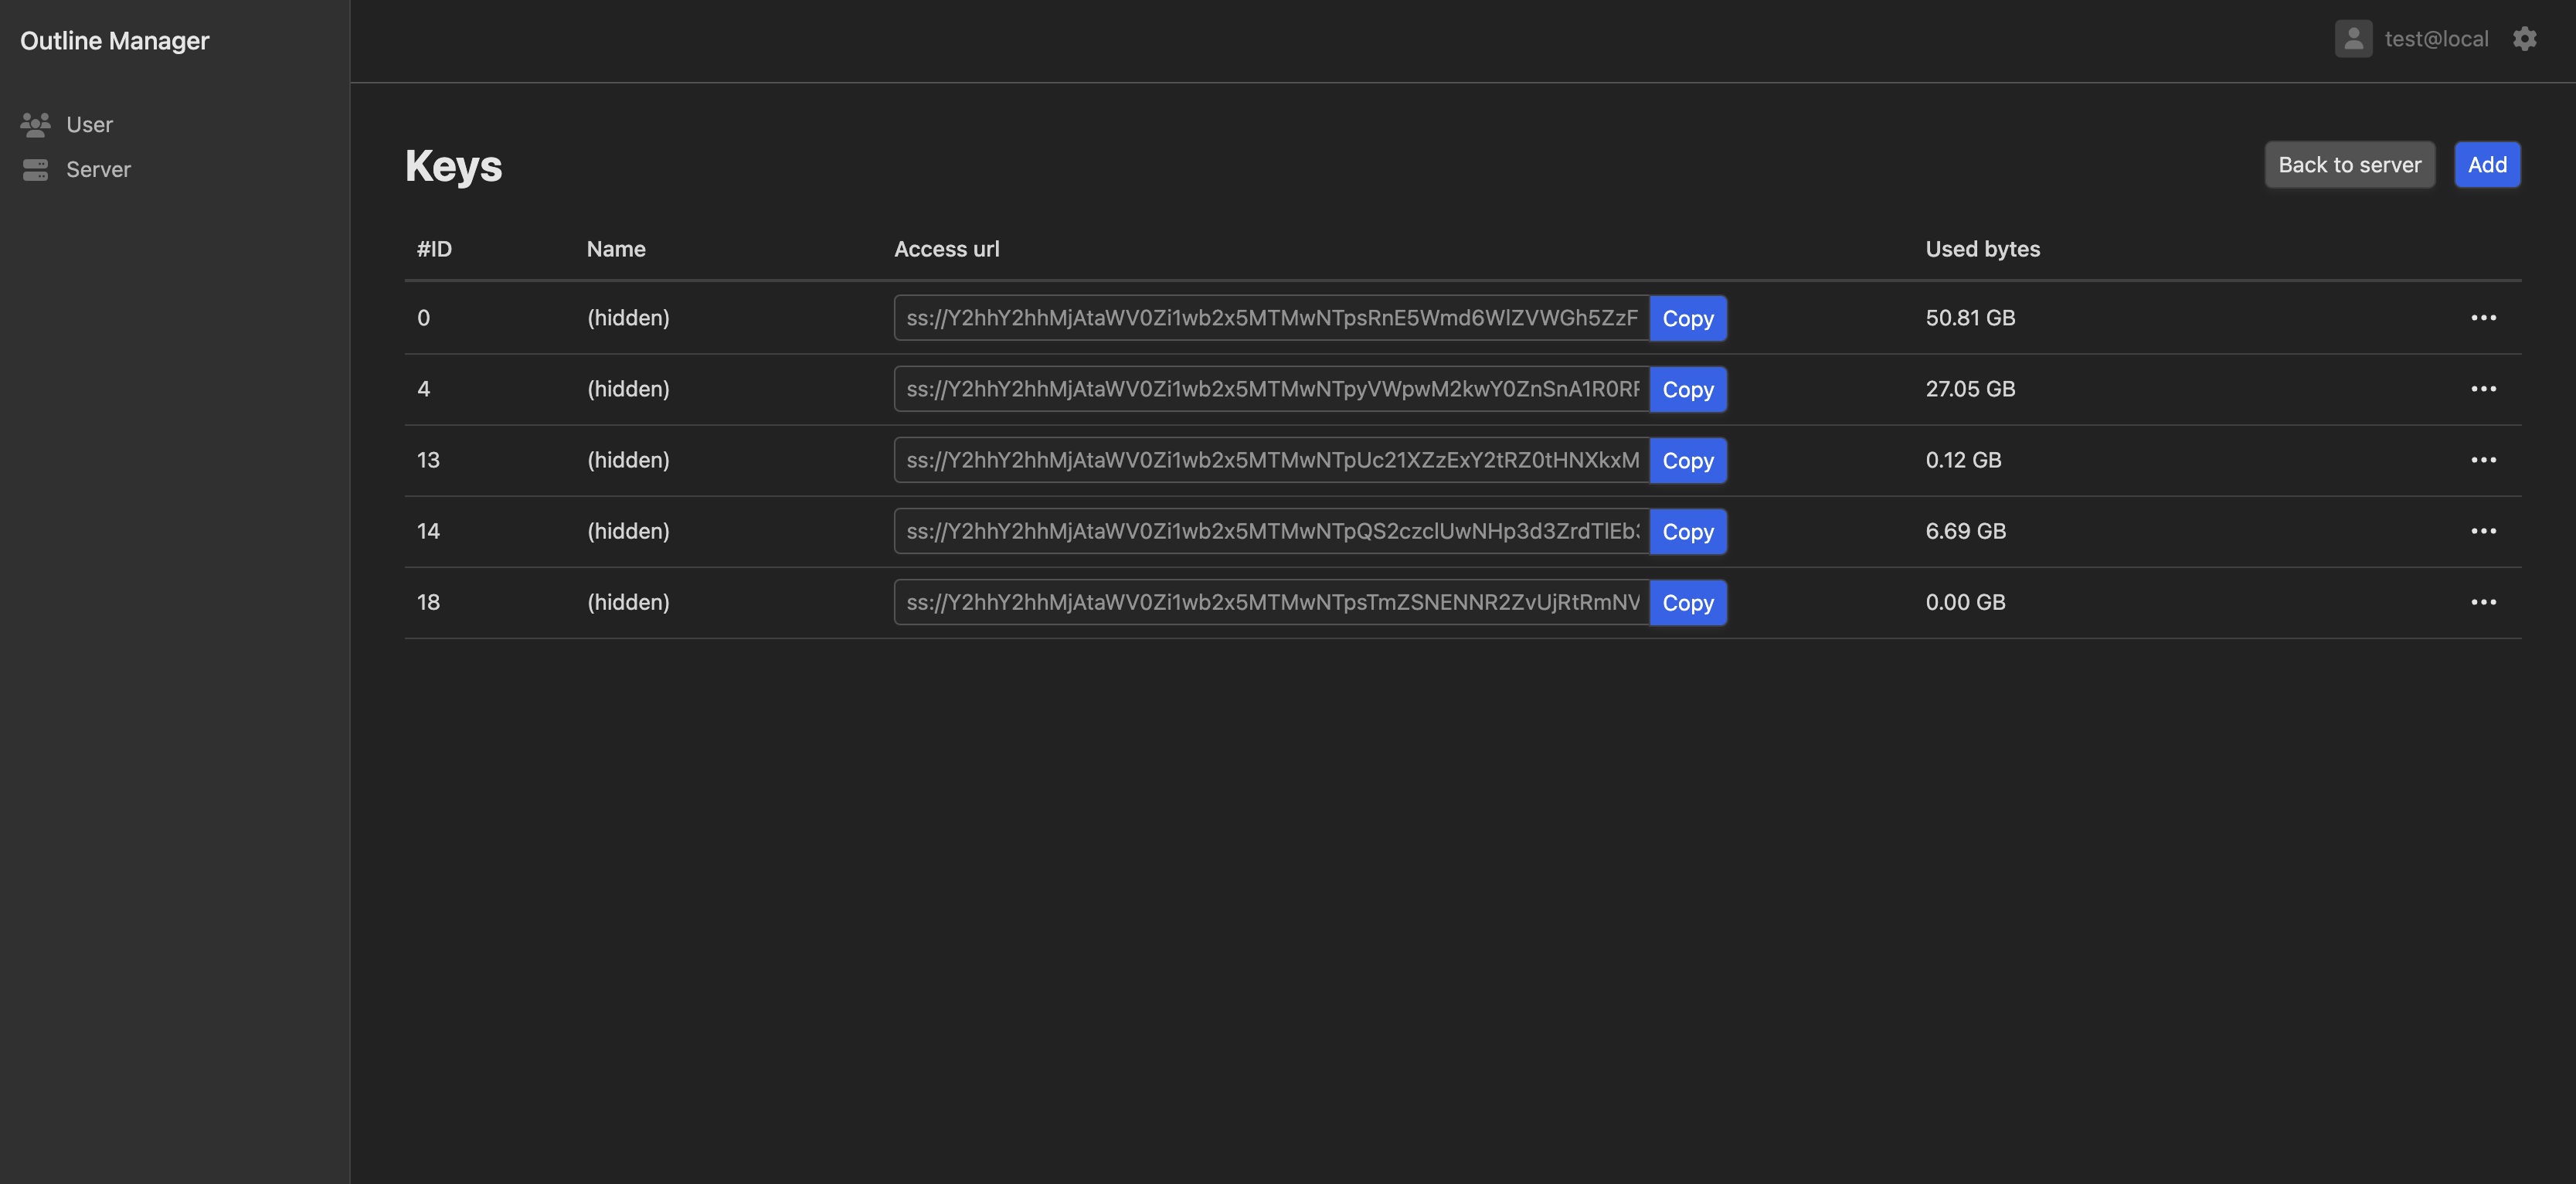This screenshot has width=2576, height=1184.
Task: Click the Outline Manager title
Action: pyautogui.click(x=115, y=40)
